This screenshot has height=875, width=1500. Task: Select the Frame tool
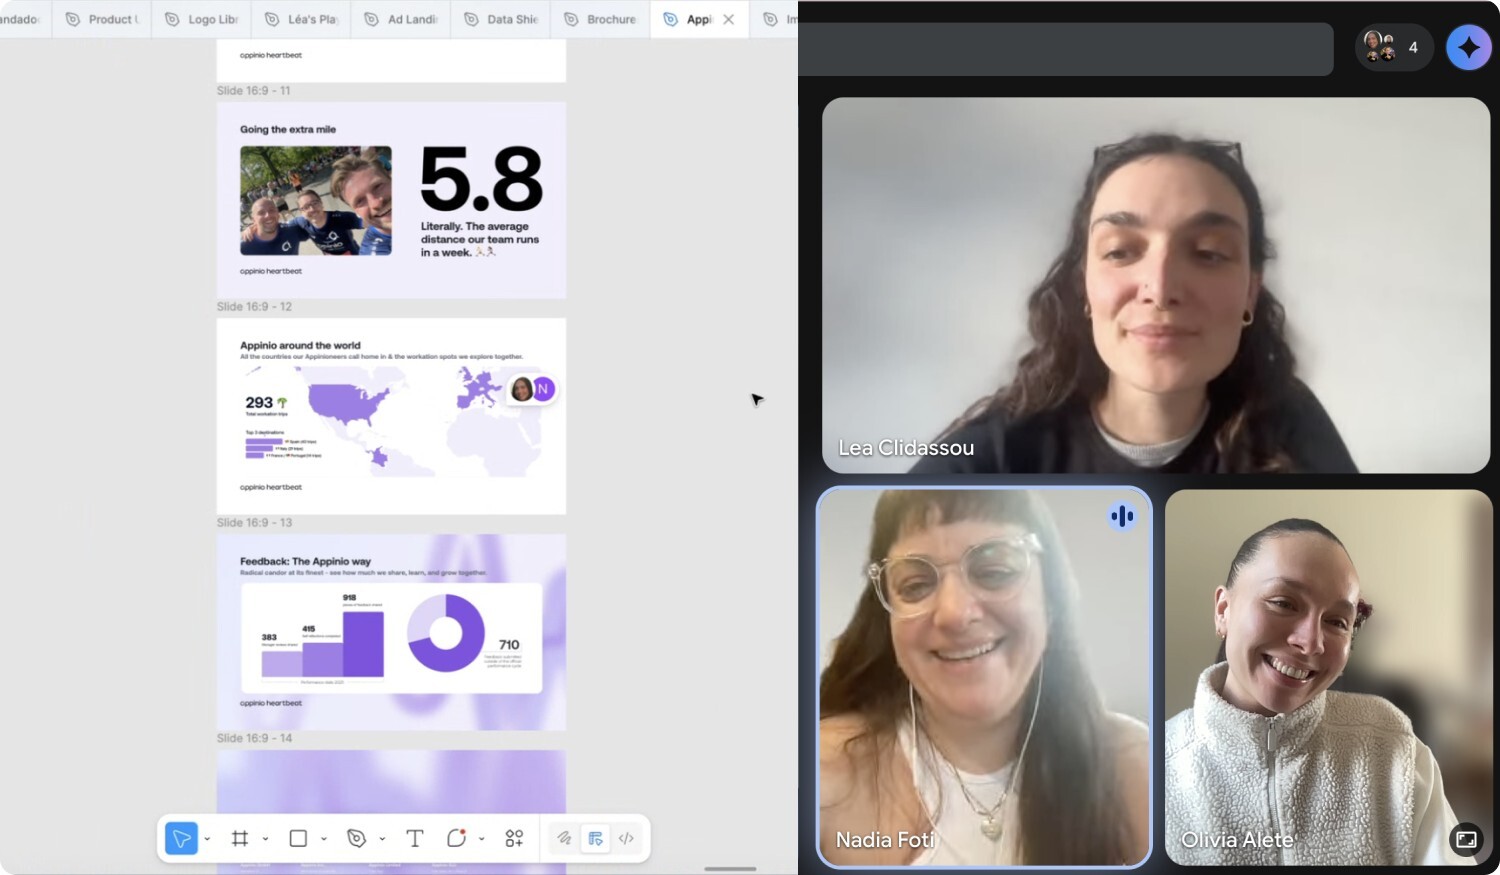click(x=240, y=839)
